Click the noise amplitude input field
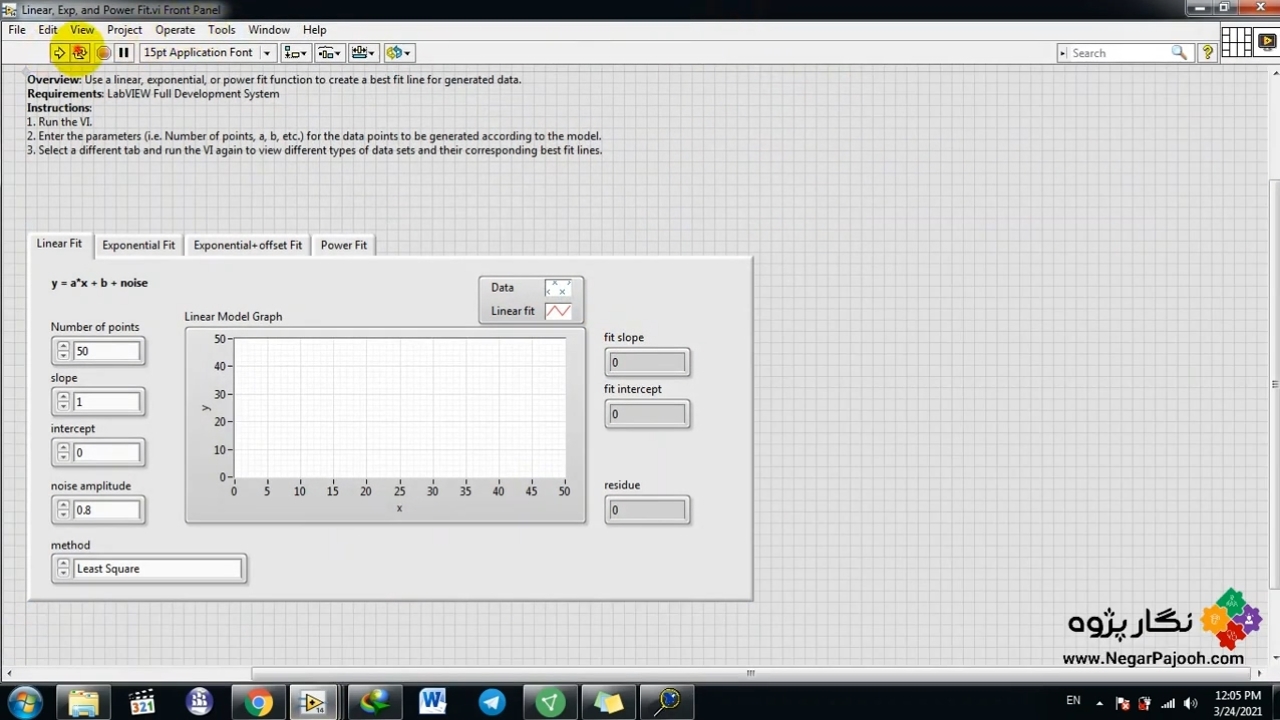The image size is (1280, 720). (107, 510)
